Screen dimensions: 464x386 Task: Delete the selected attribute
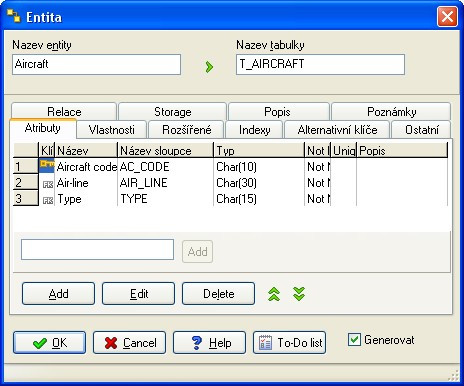(218, 293)
